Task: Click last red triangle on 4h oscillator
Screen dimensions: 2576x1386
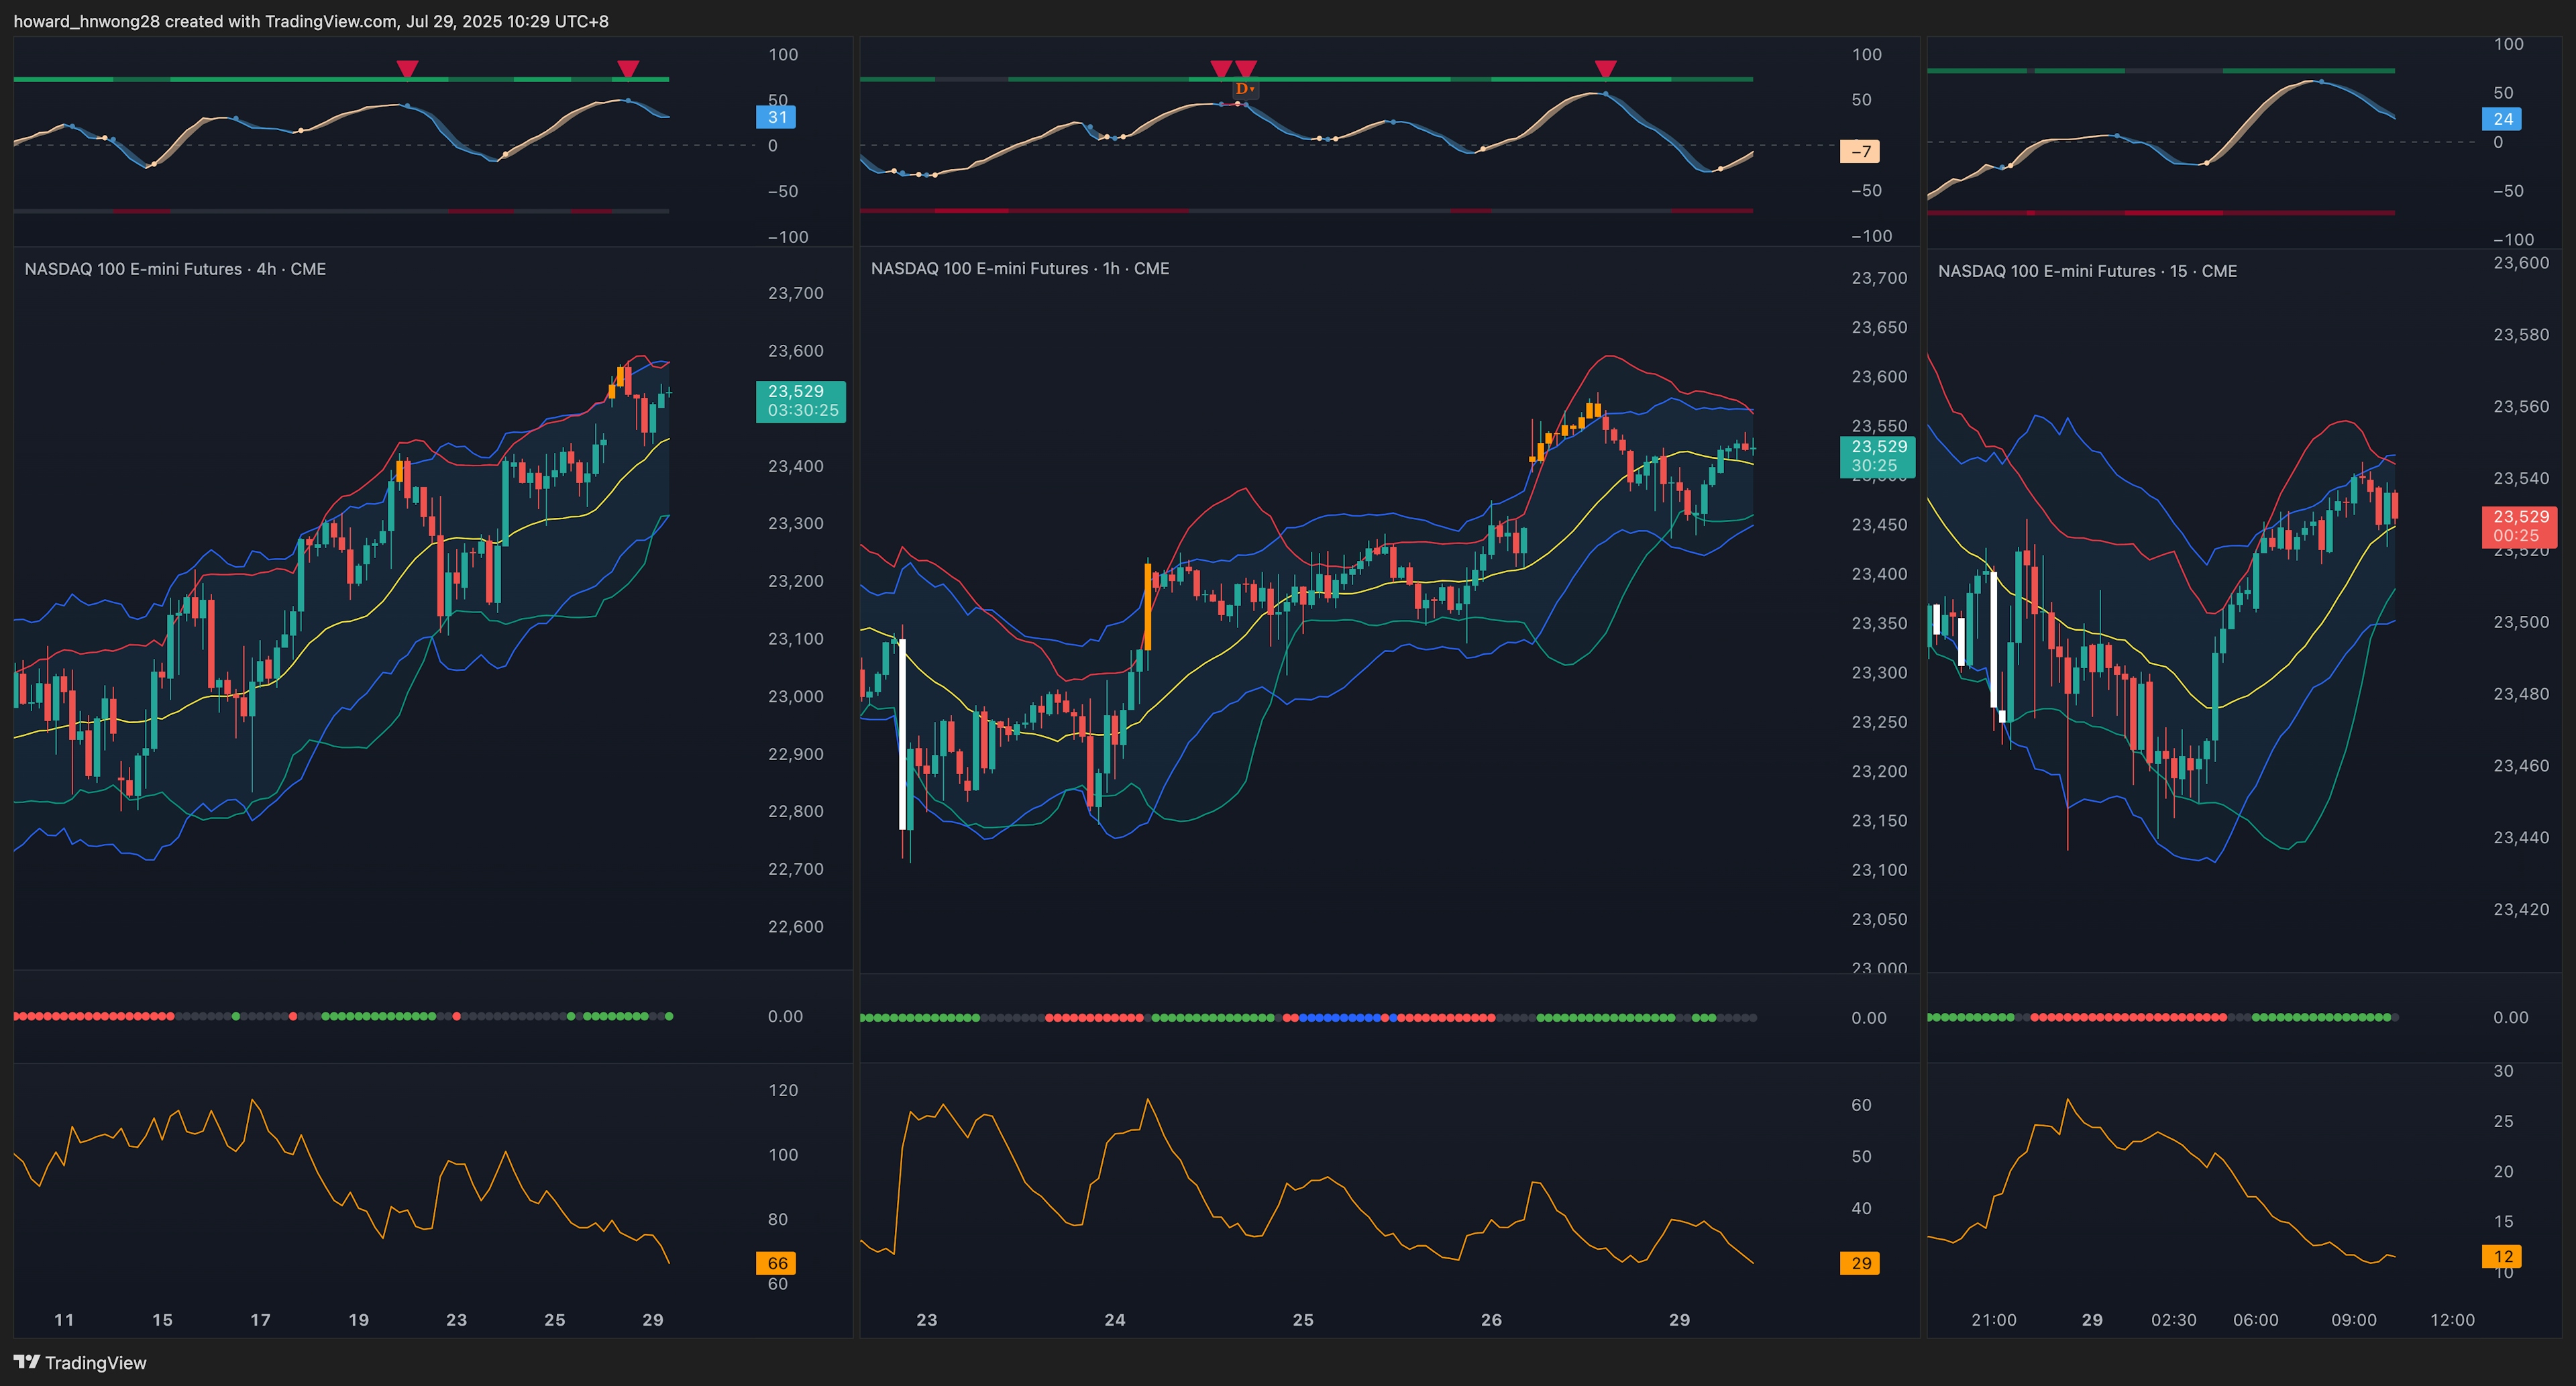Action: (x=628, y=68)
